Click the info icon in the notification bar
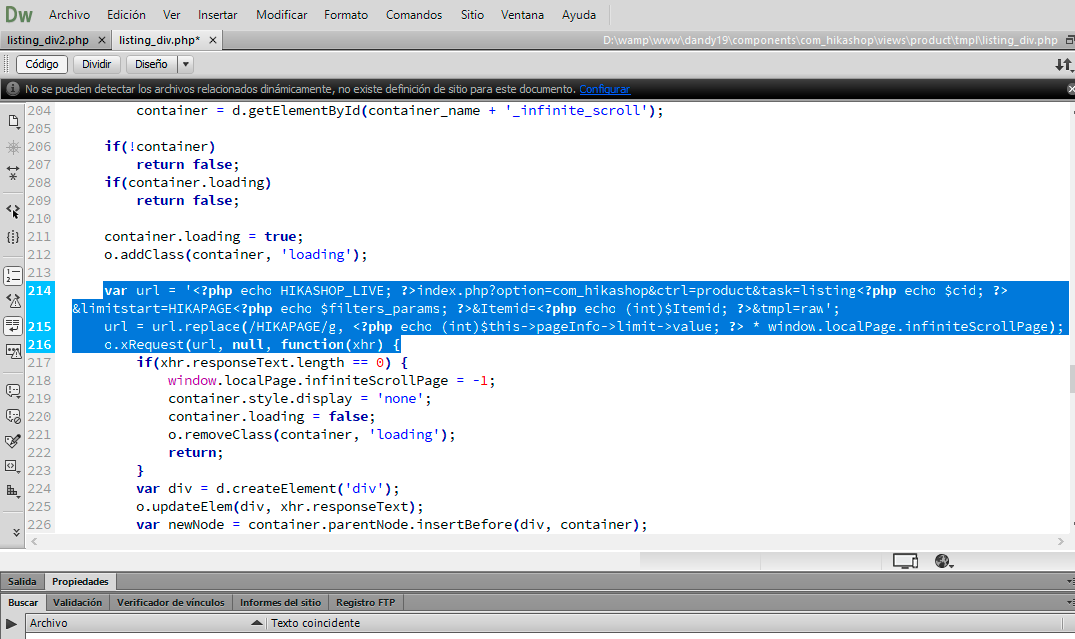1075x639 pixels. point(12,88)
